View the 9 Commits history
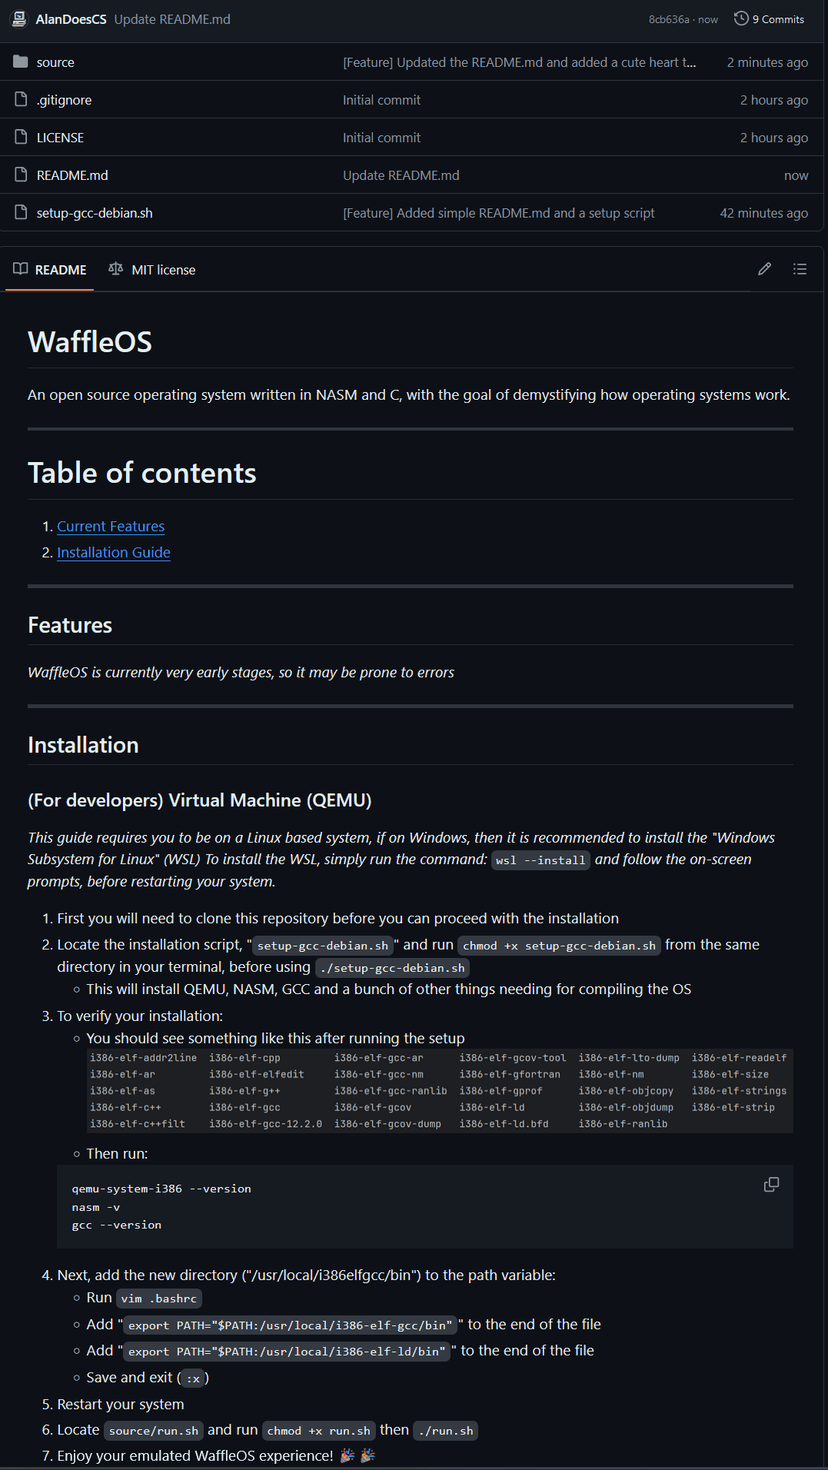 coord(777,19)
